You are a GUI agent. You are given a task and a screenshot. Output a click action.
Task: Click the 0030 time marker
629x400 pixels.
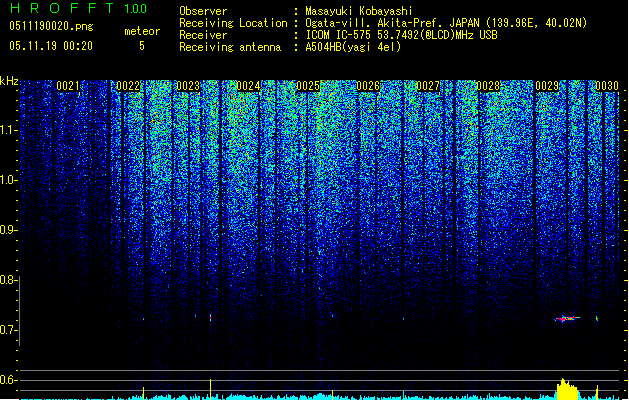[x=607, y=86]
